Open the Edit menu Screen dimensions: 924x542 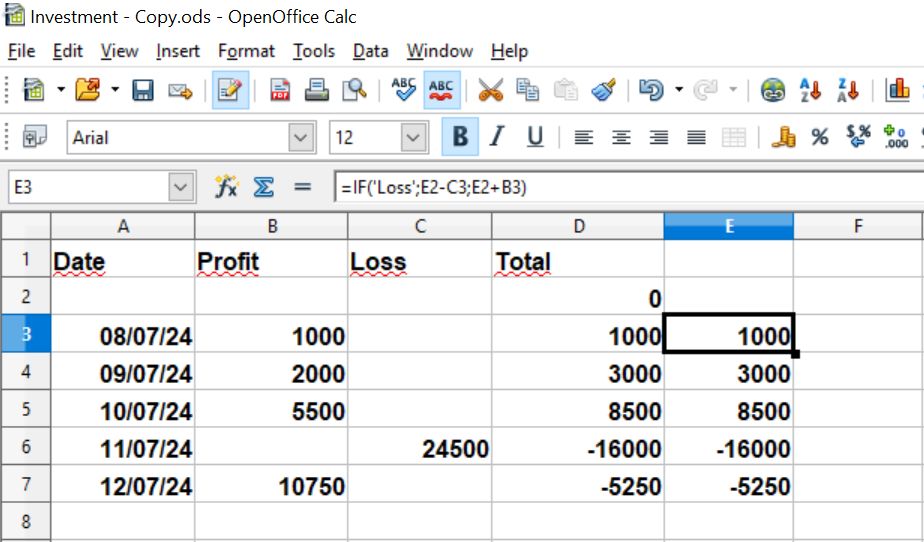point(67,51)
